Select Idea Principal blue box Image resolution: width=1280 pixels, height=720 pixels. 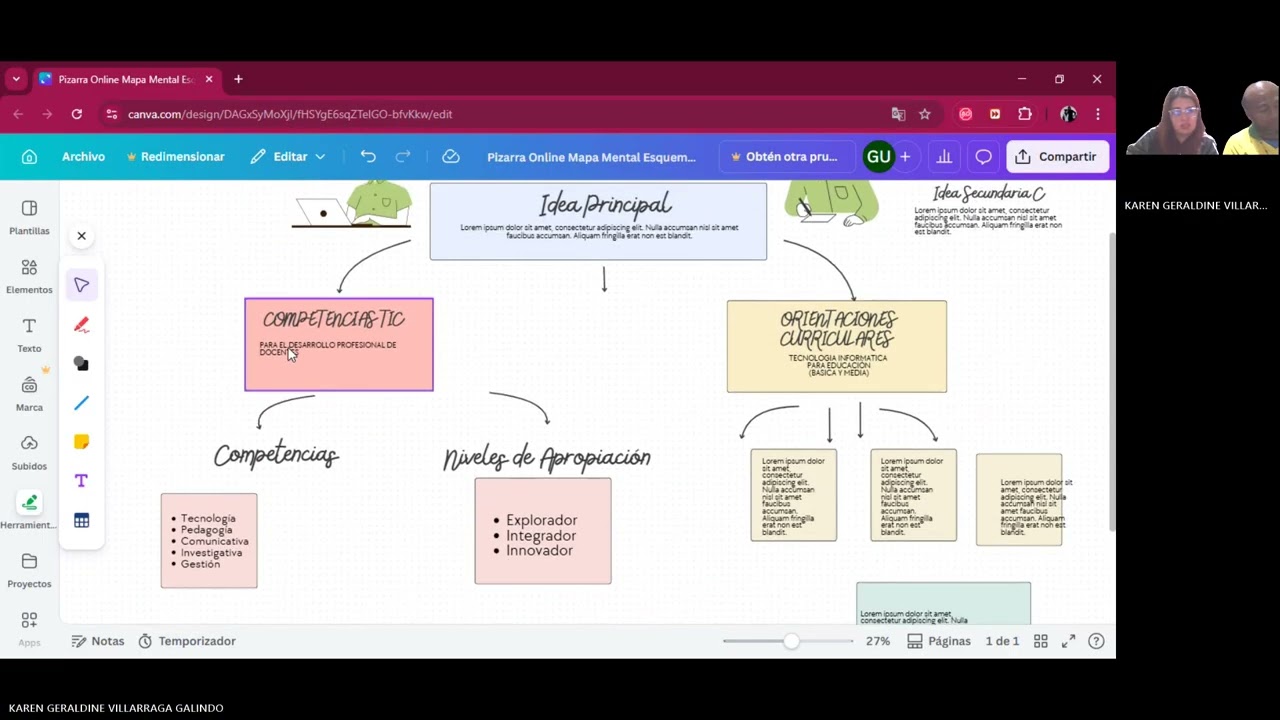[598, 221]
